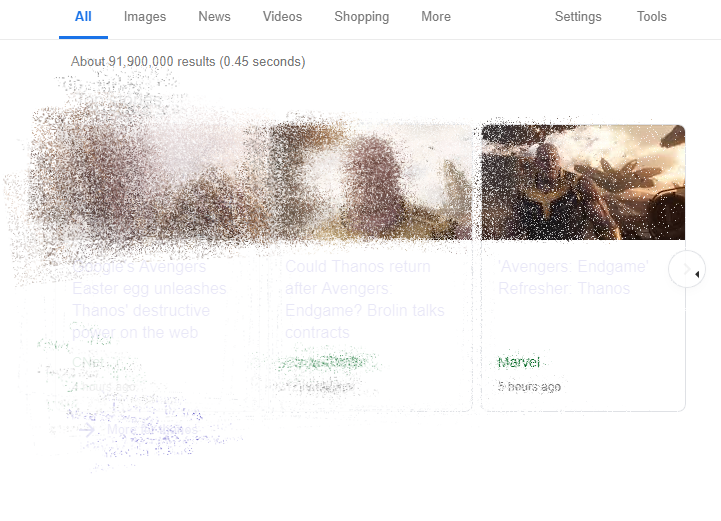The height and width of the screenshot is (521, 721).
Task: Click the "More for" arrow link
Action: [x=138, y=430]
